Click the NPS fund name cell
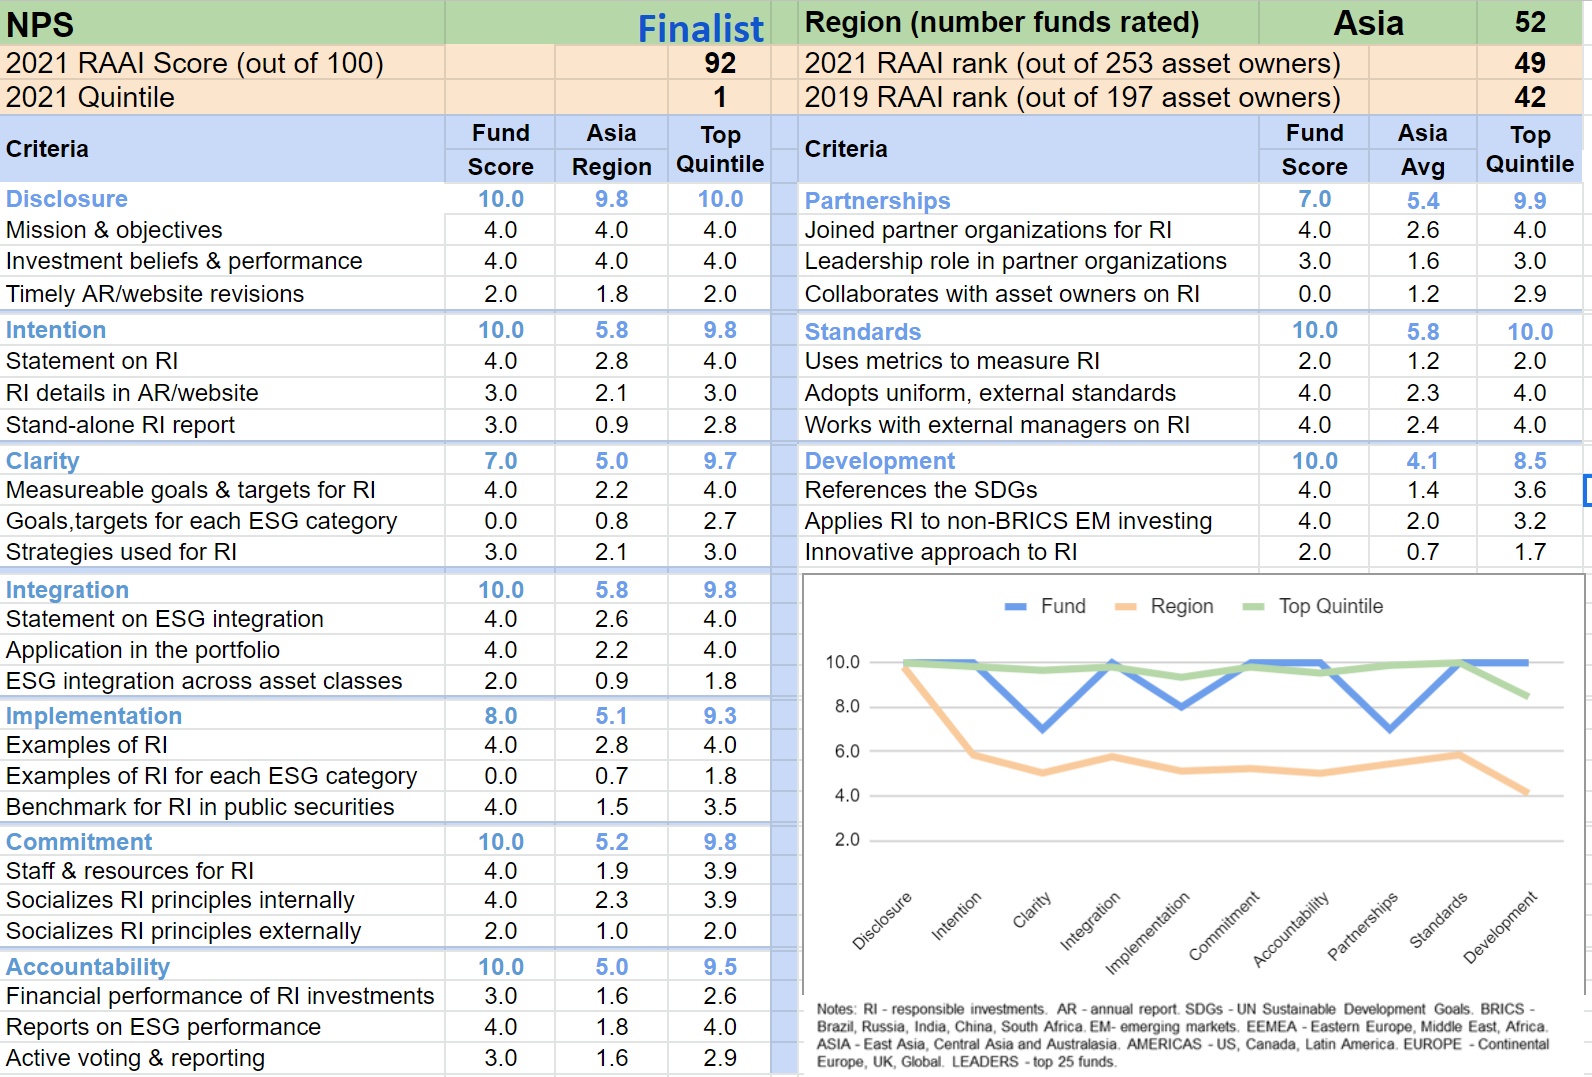 click(x=40, y=24)
